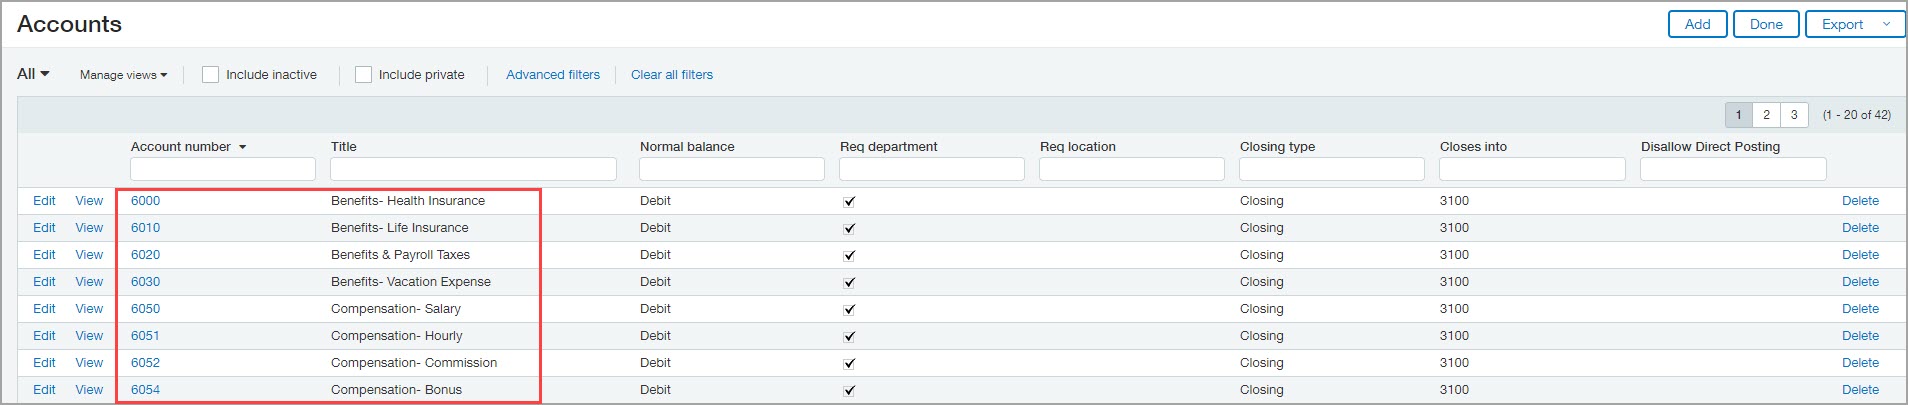Click the Closing type filter field
1908x405 pixels.
(x=1331, y=169)
